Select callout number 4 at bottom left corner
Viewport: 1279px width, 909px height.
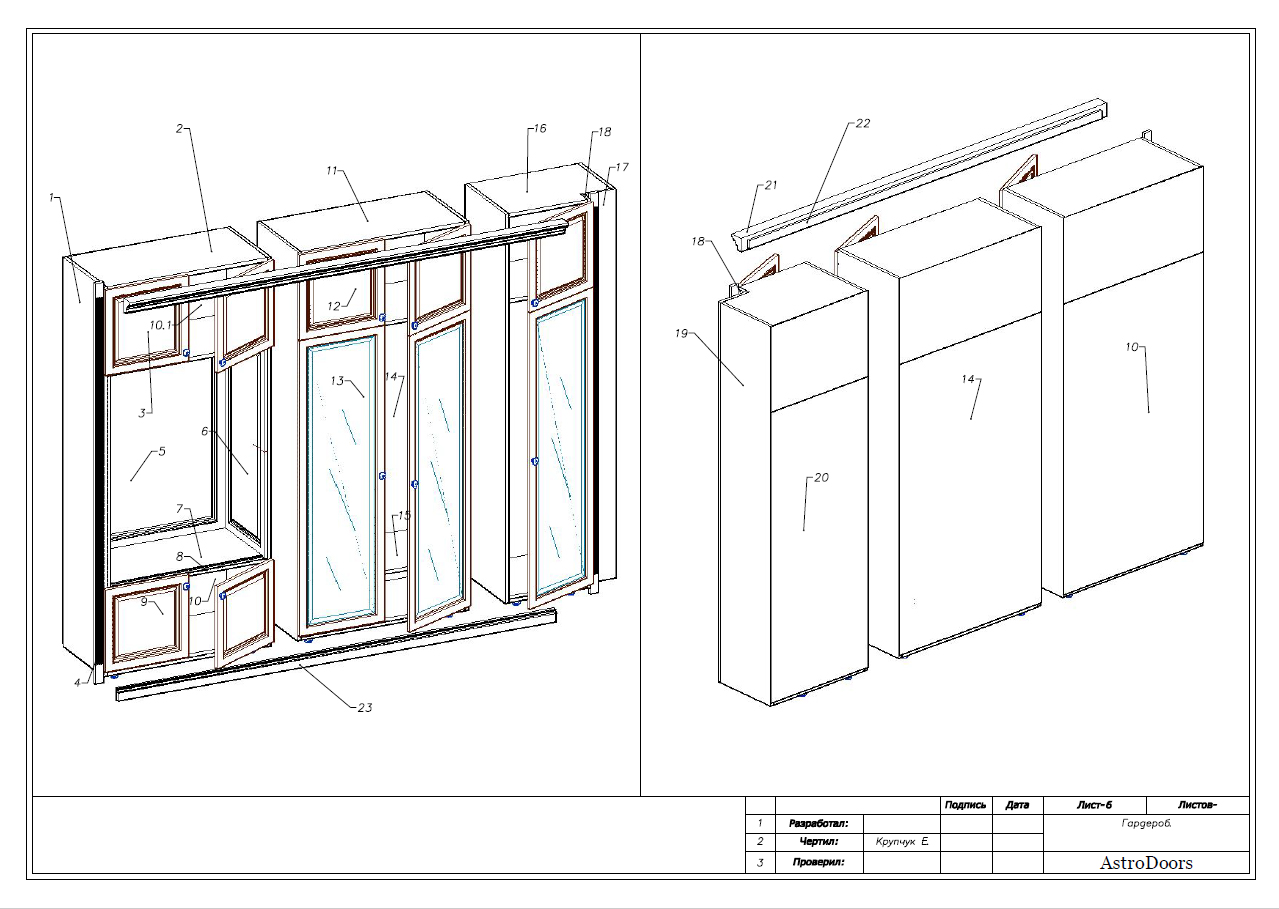(x=76, y=682)
